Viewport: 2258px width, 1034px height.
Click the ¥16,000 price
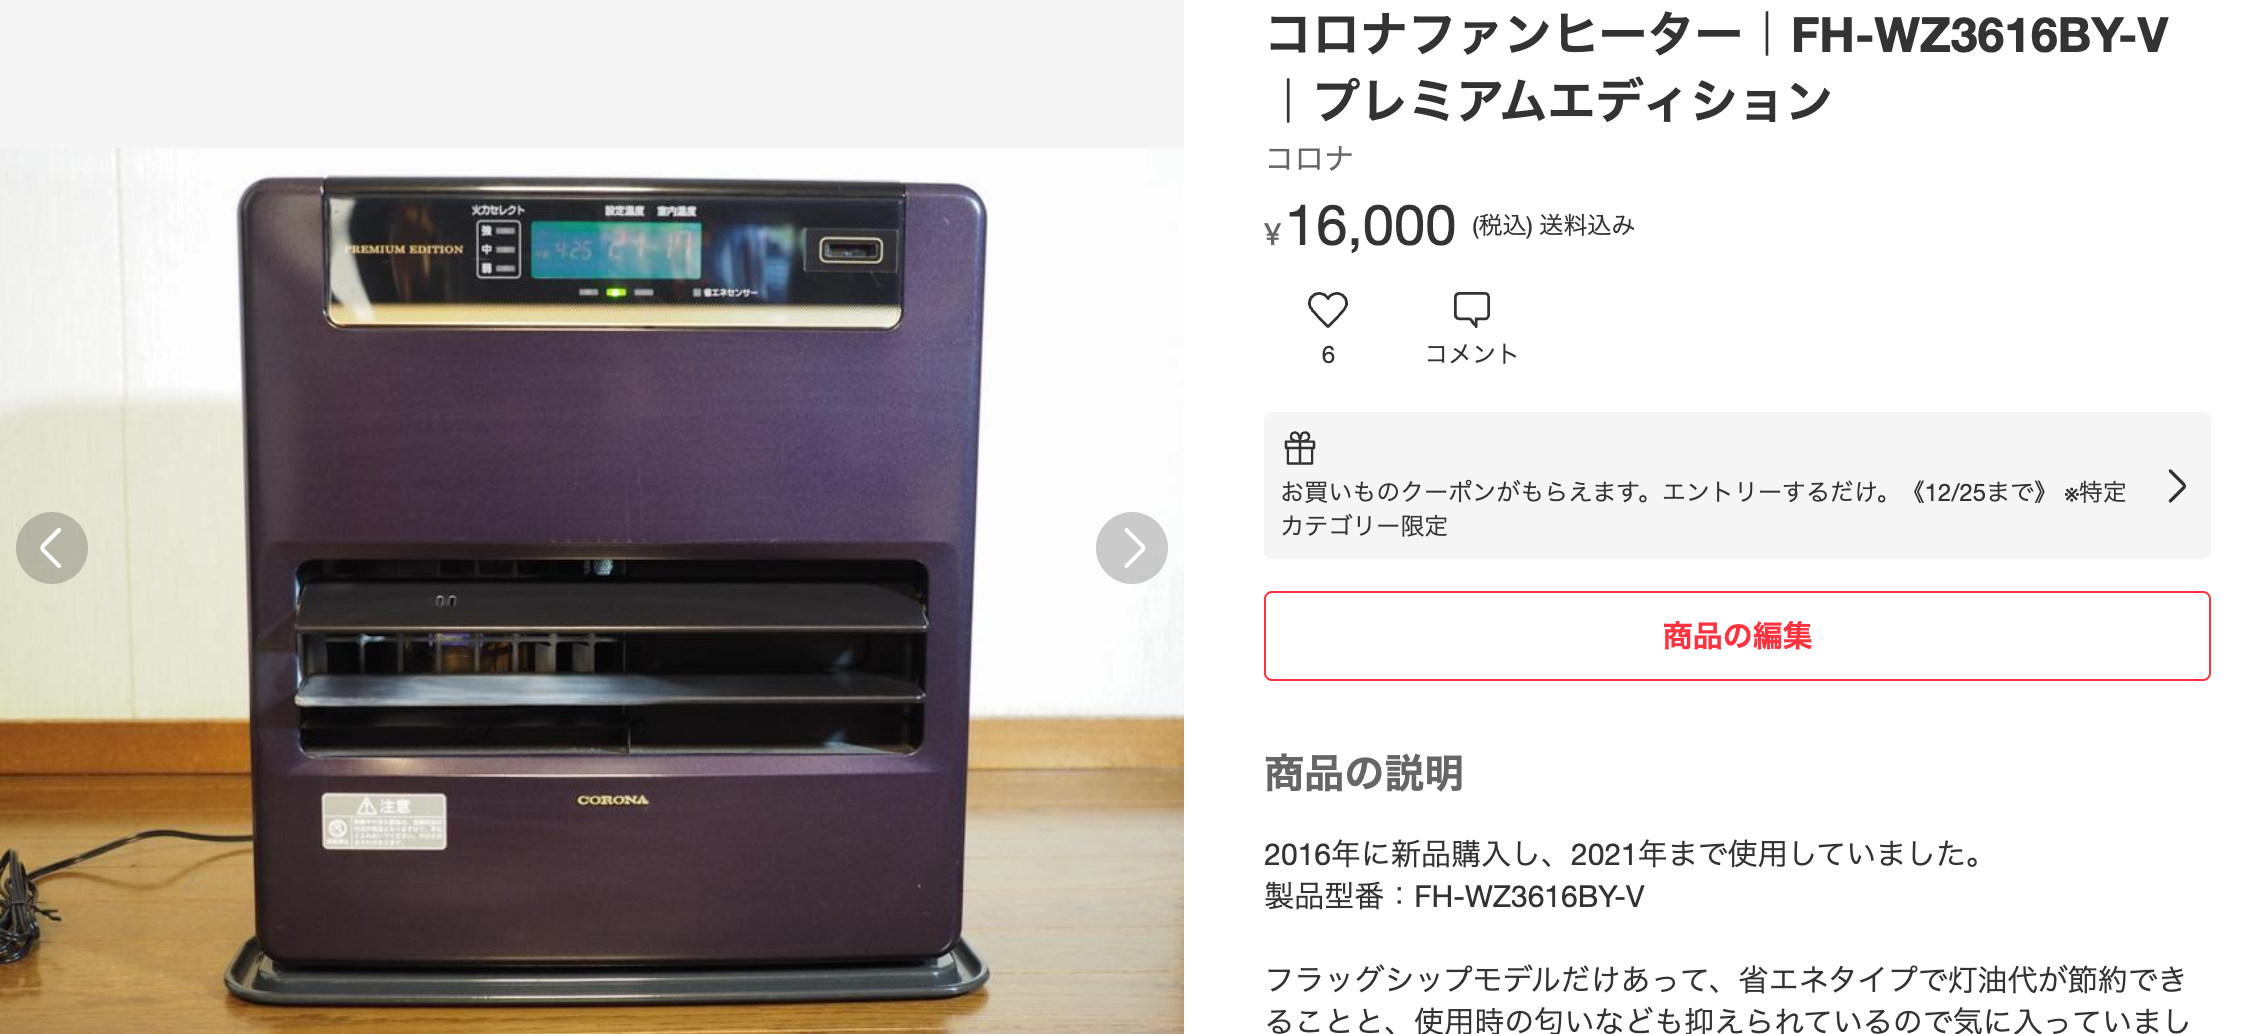point(1360,226)
